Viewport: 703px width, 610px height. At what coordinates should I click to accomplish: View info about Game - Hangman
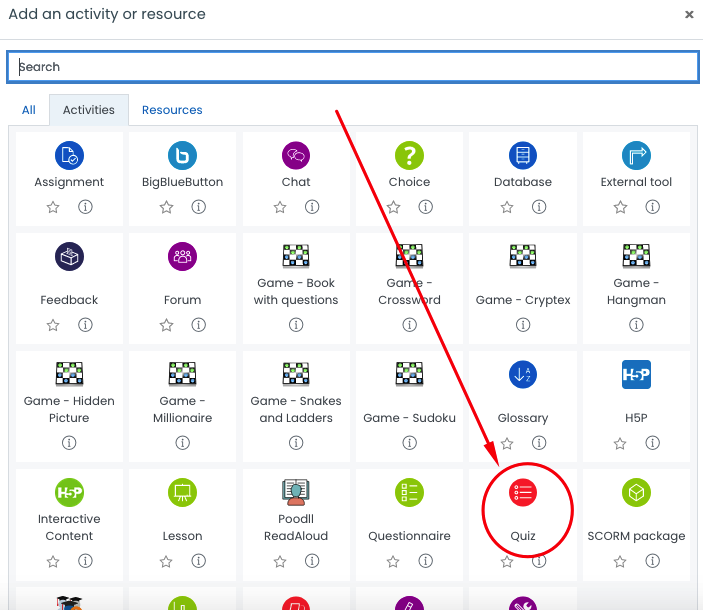click(636, 324)
